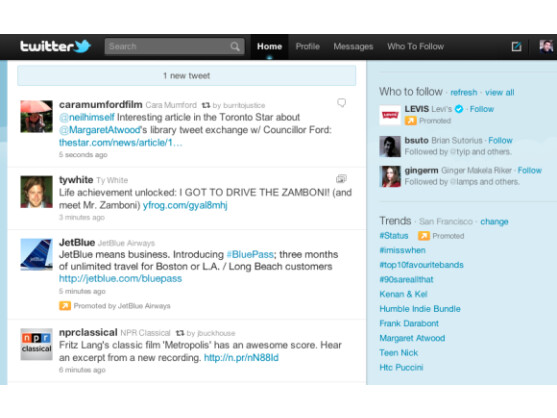Go to the Home tab

(270, 47)
